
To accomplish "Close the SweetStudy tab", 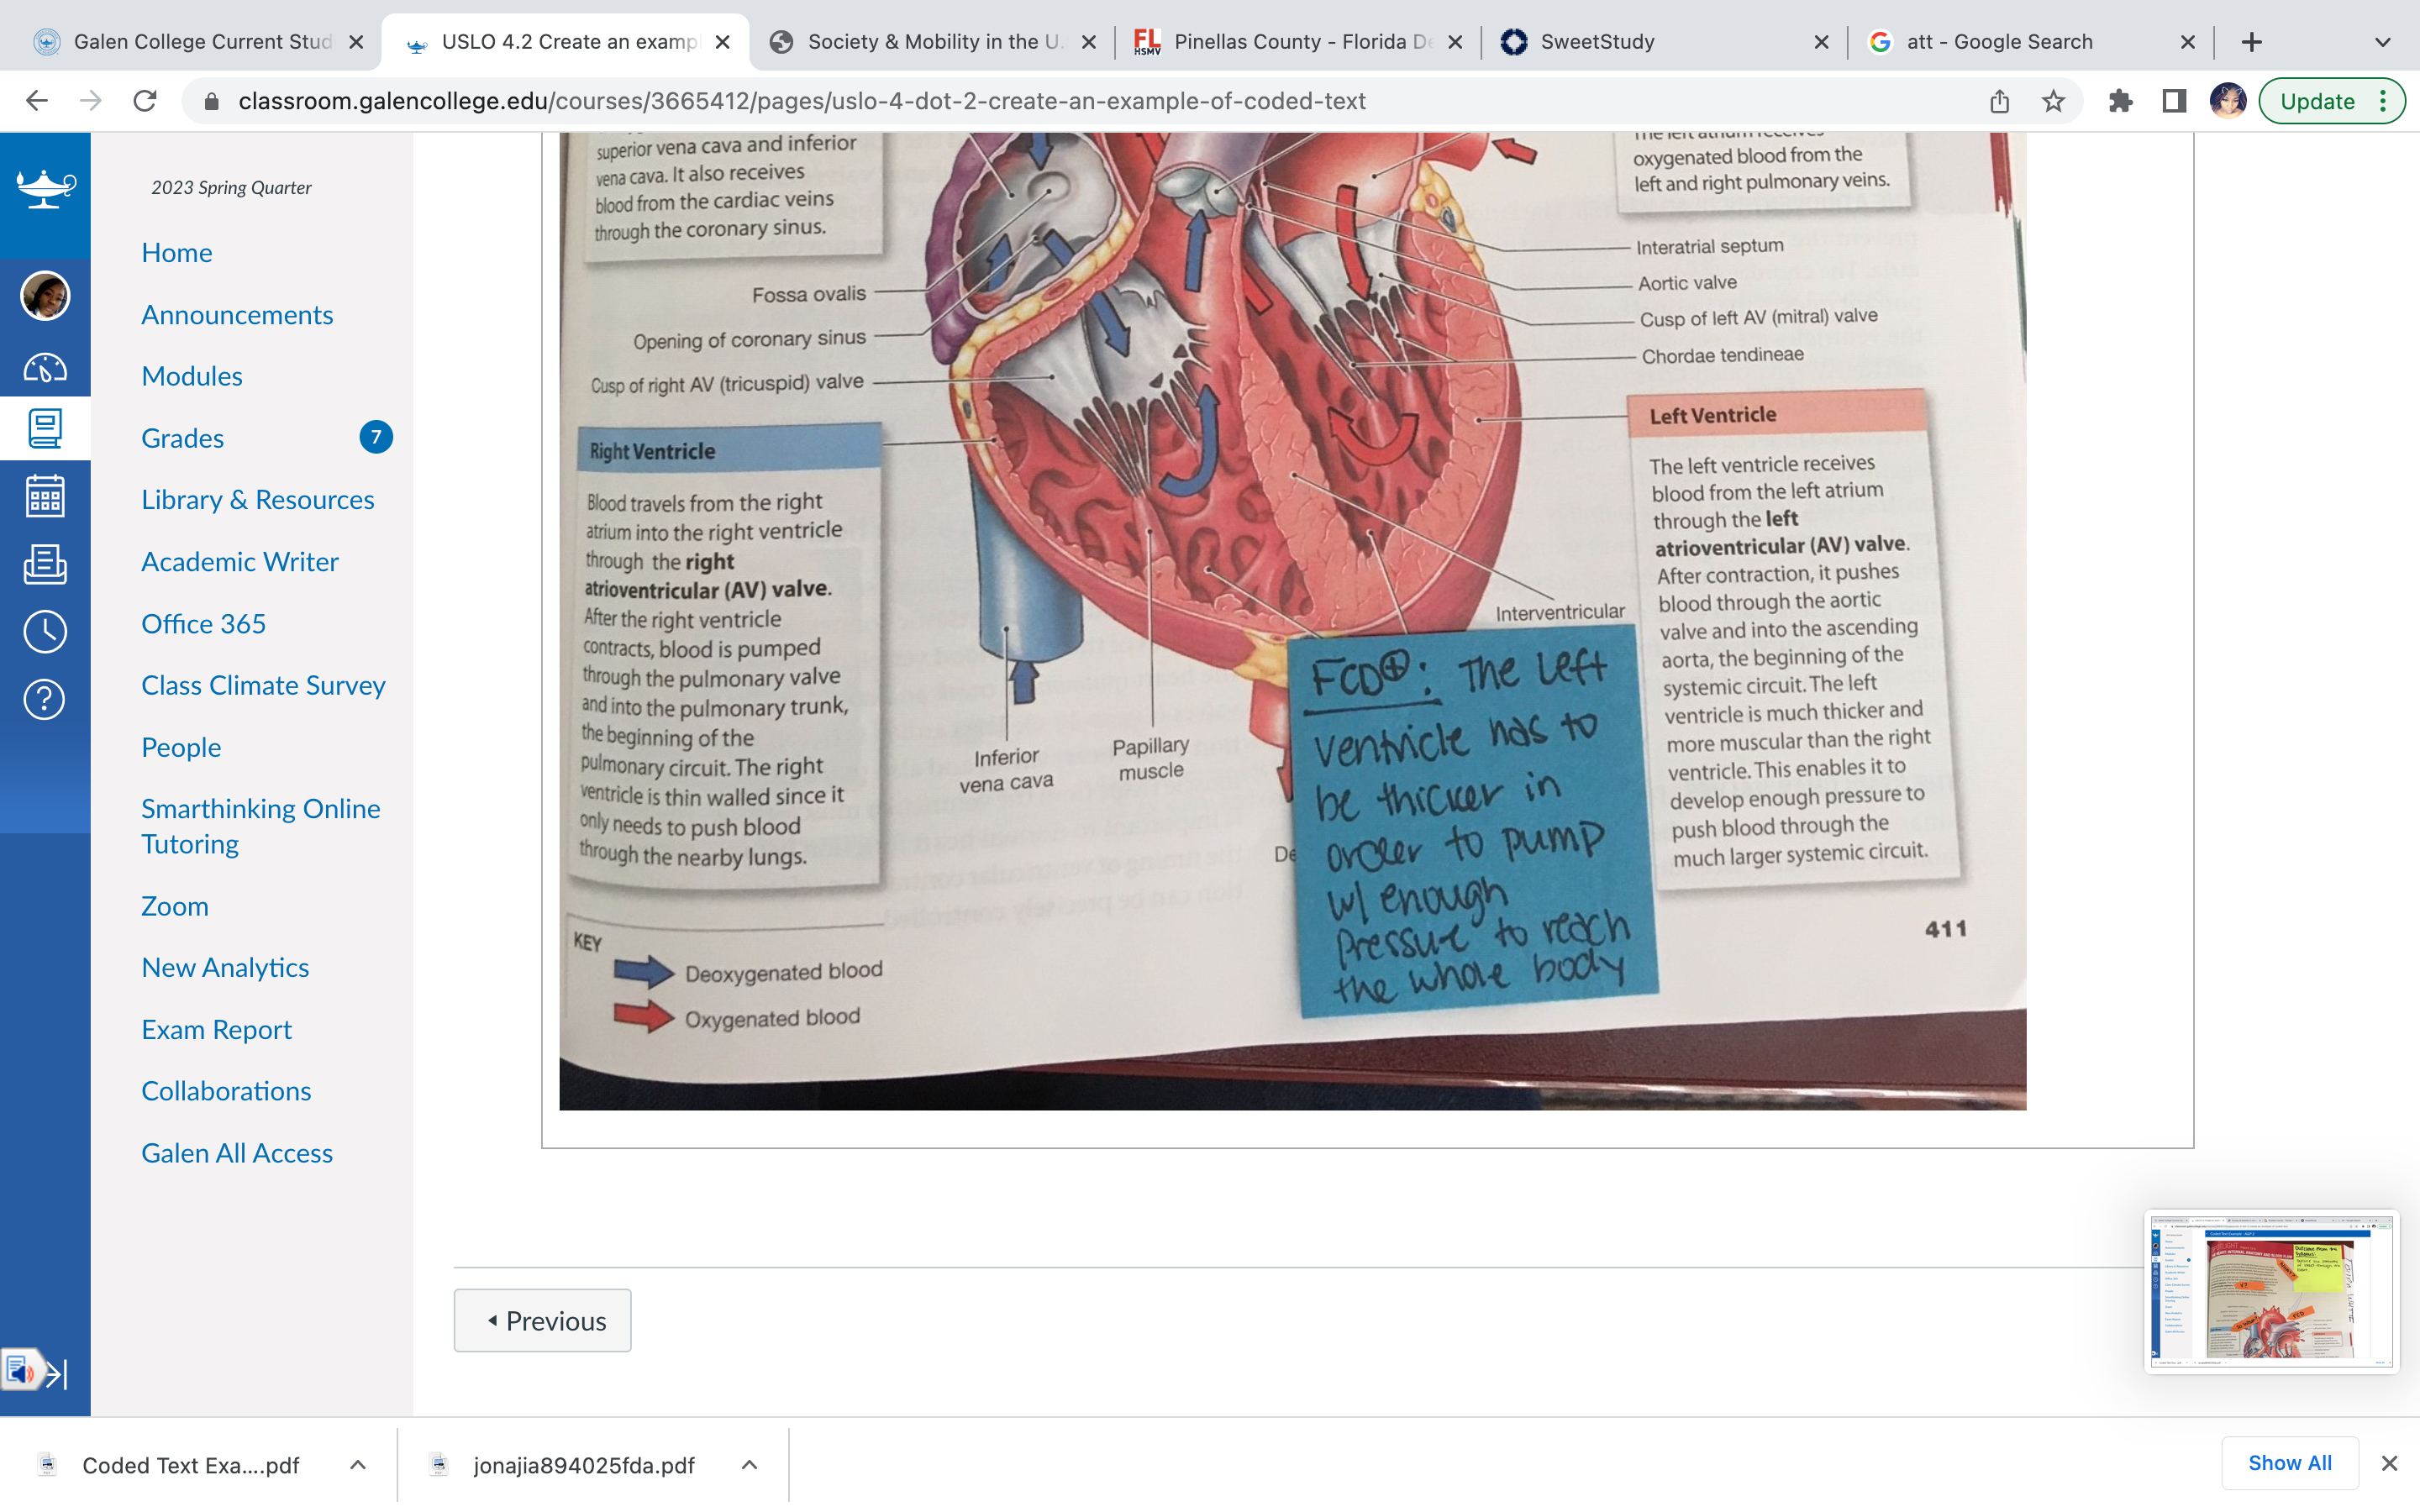I will click(1821, 42).
